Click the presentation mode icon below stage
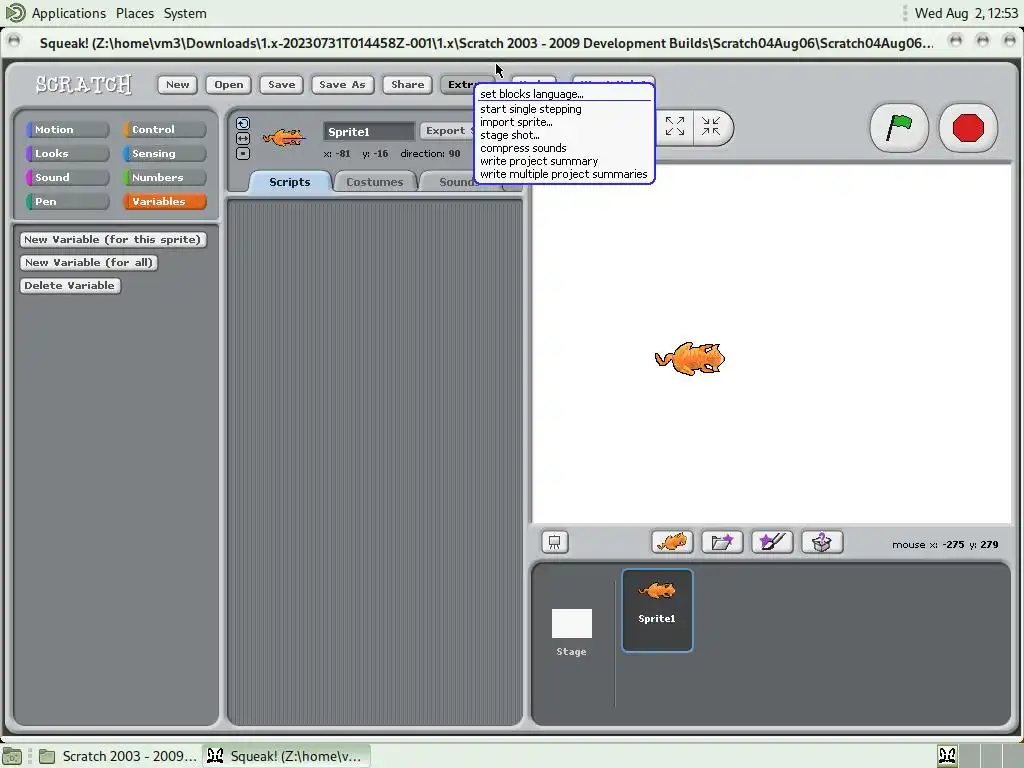 [x=555, y=542]
